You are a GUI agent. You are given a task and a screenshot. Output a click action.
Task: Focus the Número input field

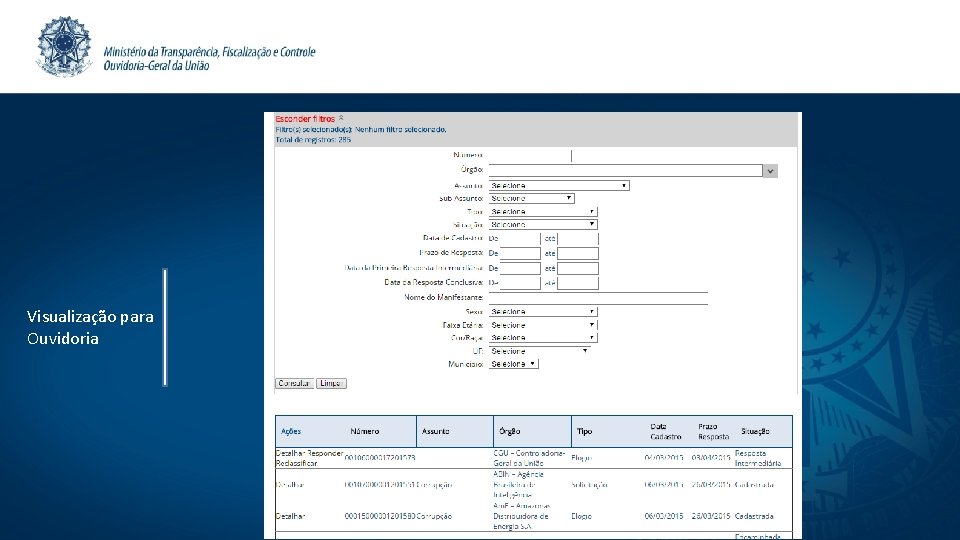(x=530, y=156)
